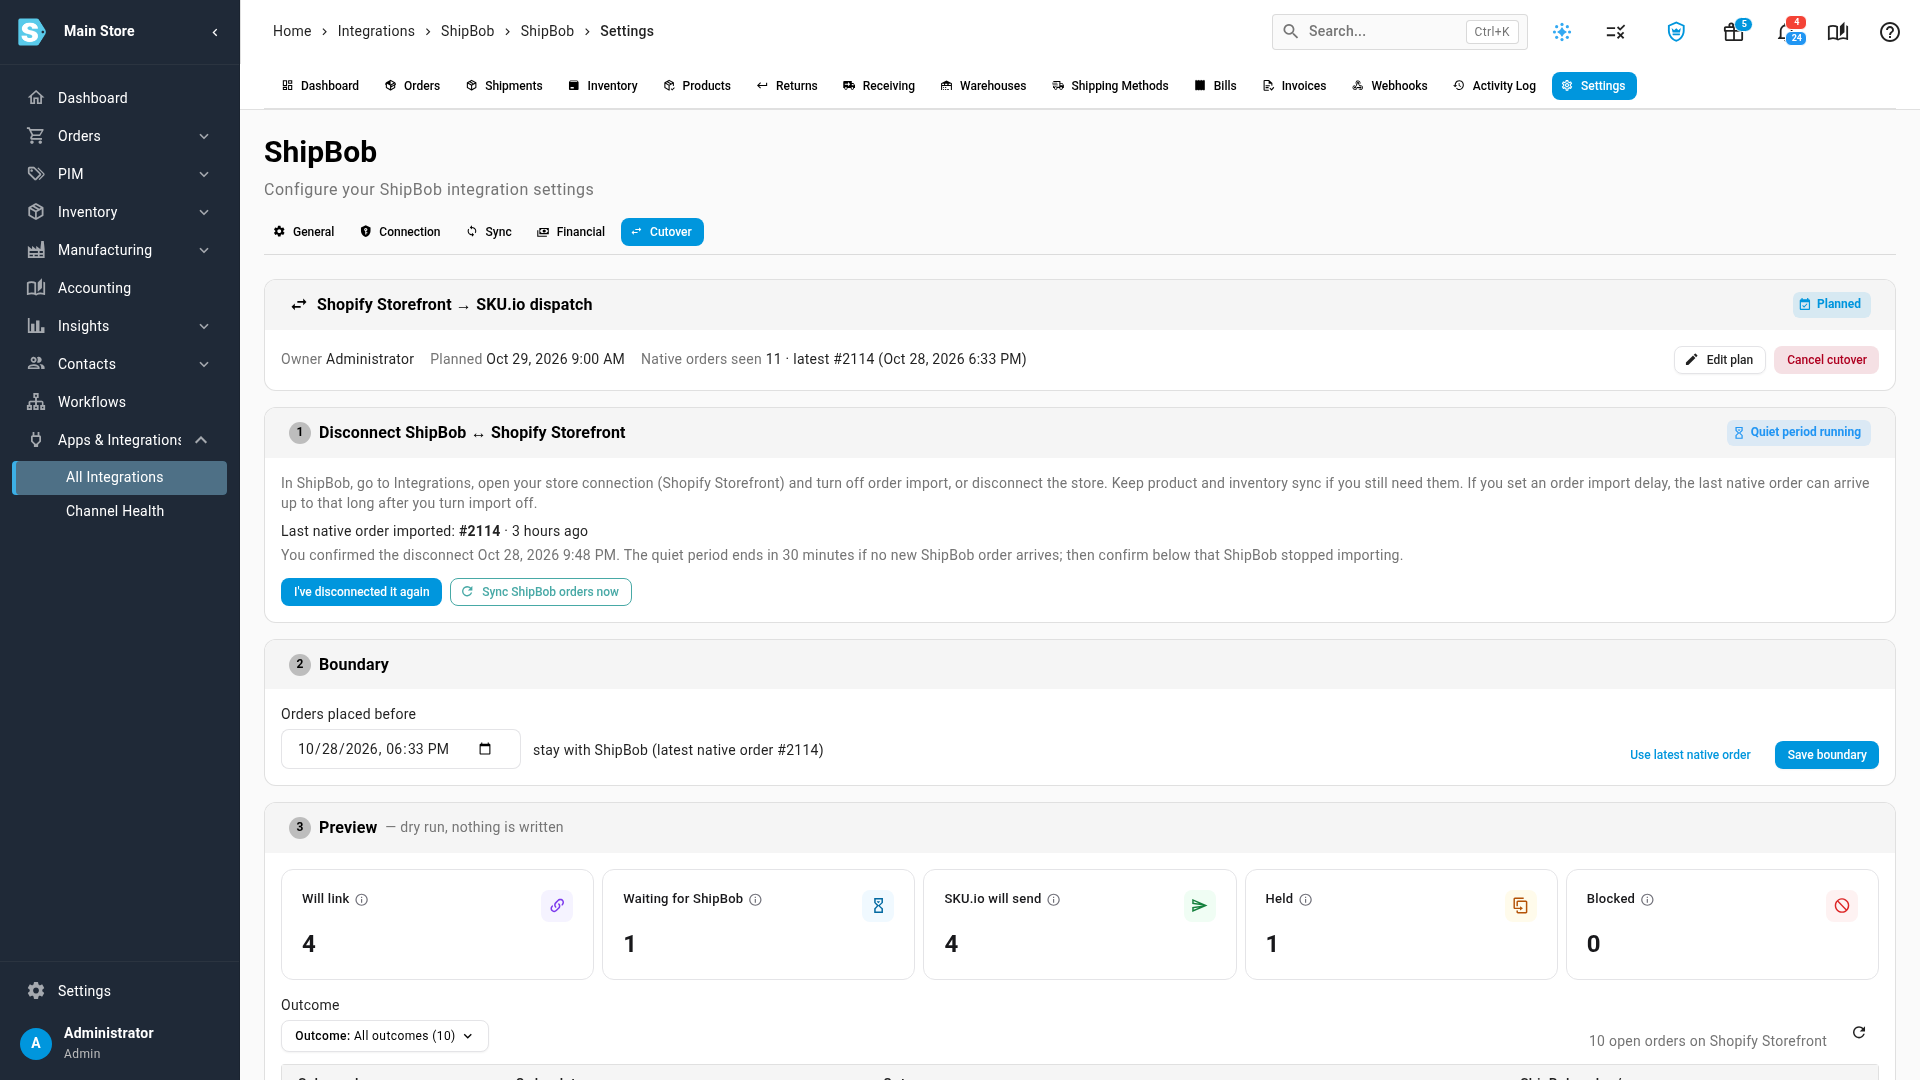Click the Main Store logo
The height and width of the screenshot is (1080, 1920).
click(32, 32)
